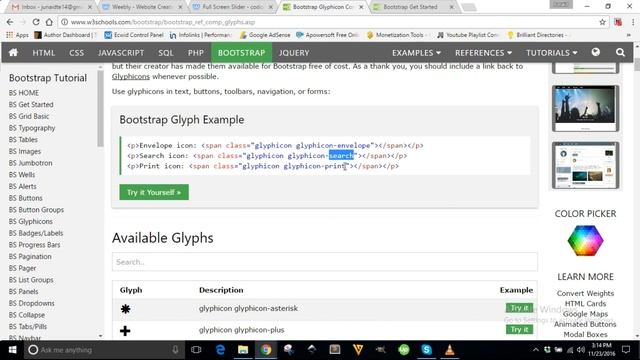Follow the Glyphicons hyperlink in paragraph
The width and height of the screenshot is (640, 360).
pos(131,76)
